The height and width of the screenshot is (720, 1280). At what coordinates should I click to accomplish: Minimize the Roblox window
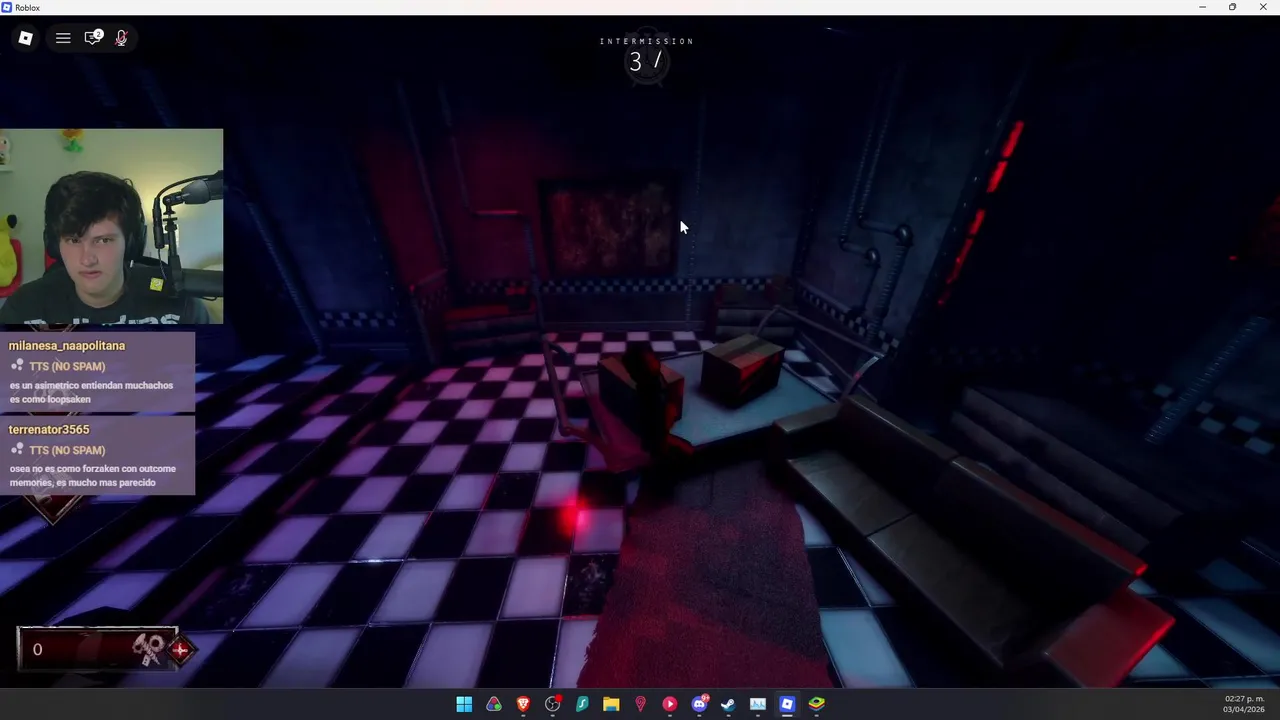coord(1203,7)
